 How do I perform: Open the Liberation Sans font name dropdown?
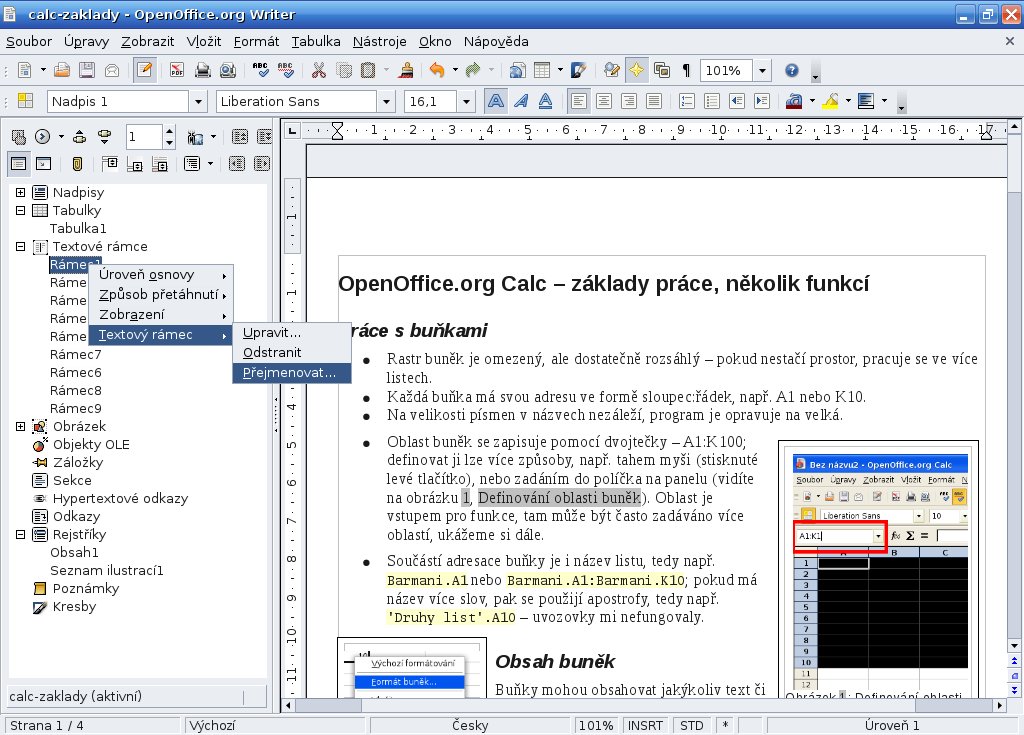click(387, 101)
